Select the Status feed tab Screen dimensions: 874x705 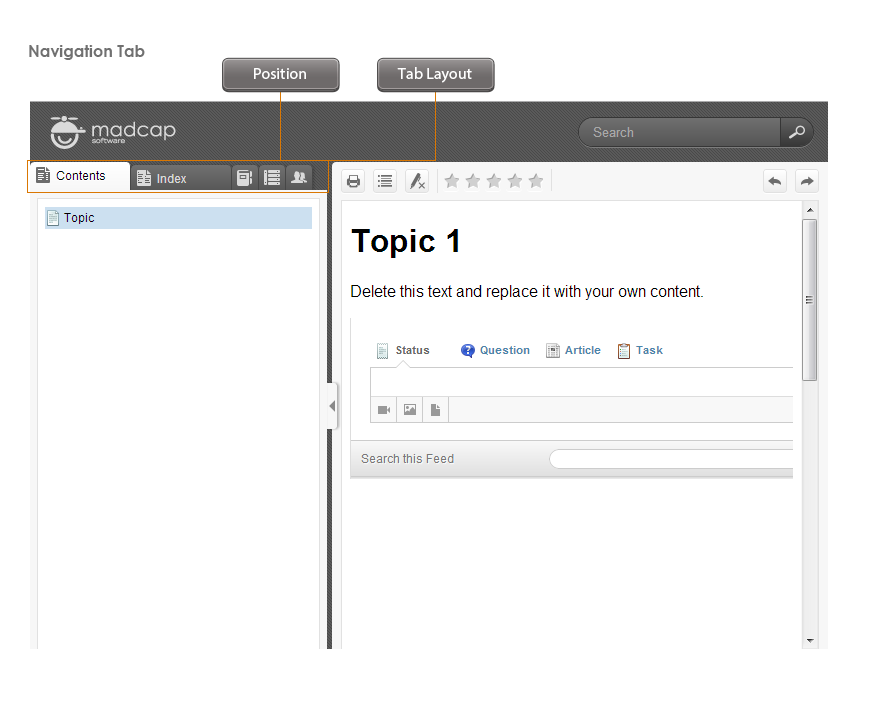click(x=404, y=351)
